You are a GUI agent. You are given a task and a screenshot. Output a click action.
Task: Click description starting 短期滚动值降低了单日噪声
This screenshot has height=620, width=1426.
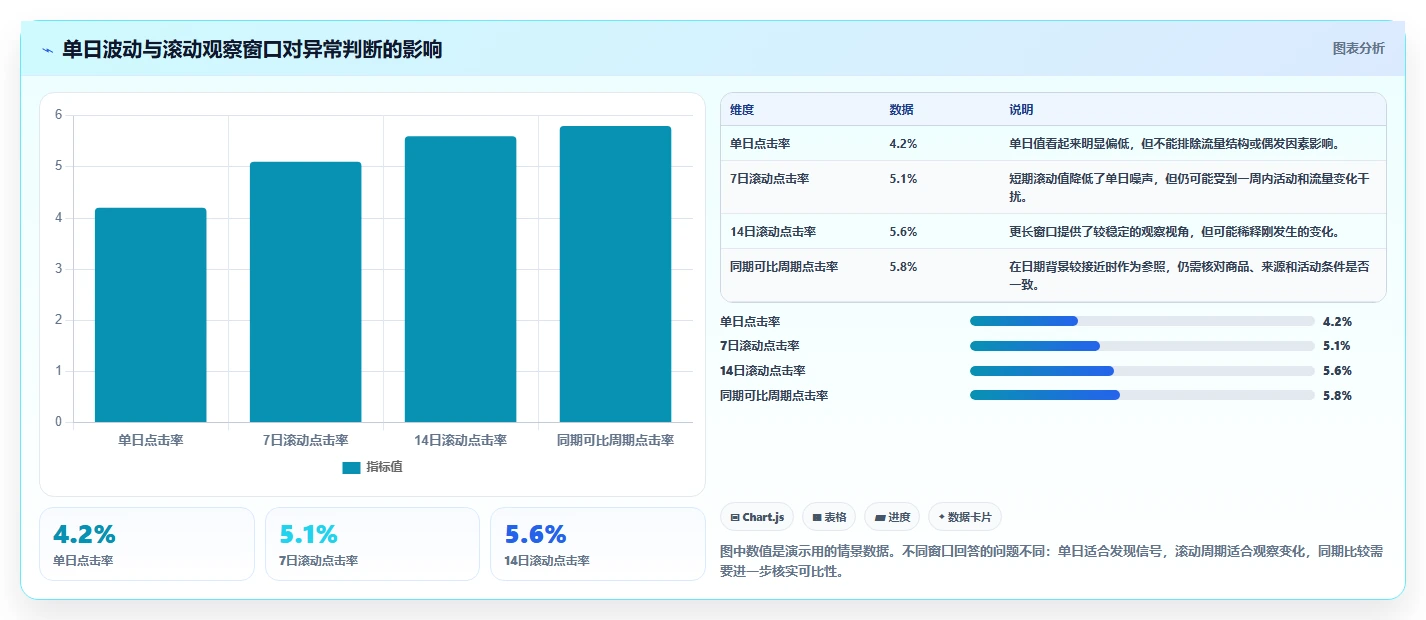tap(1189, 187)
